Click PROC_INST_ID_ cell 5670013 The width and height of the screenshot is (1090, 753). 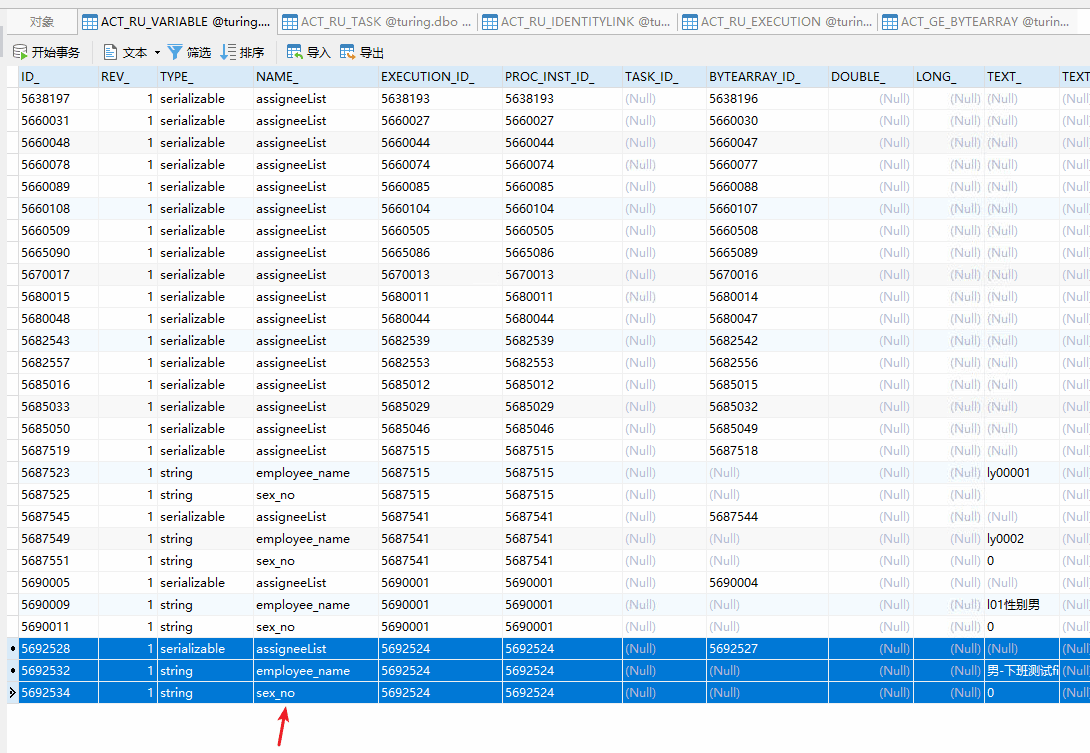point(562,275)
